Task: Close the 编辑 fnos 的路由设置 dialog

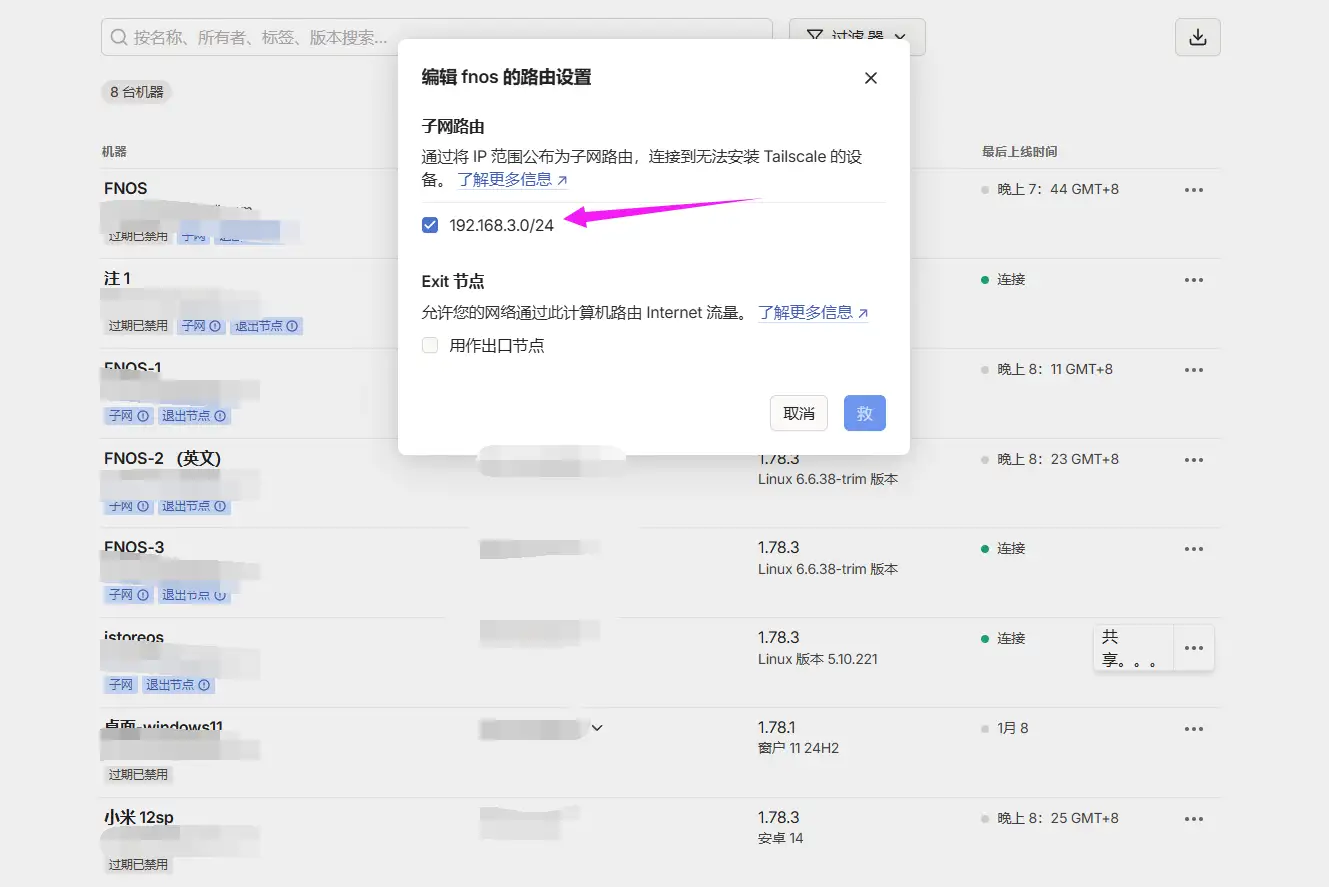Action: (870, 77)
